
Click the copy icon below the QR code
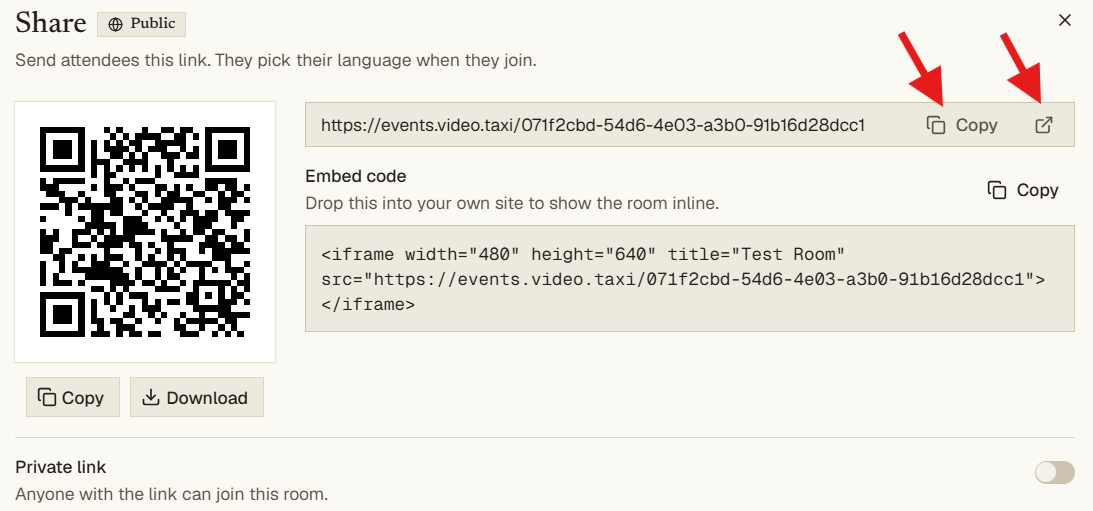click(x=47, y=397)
